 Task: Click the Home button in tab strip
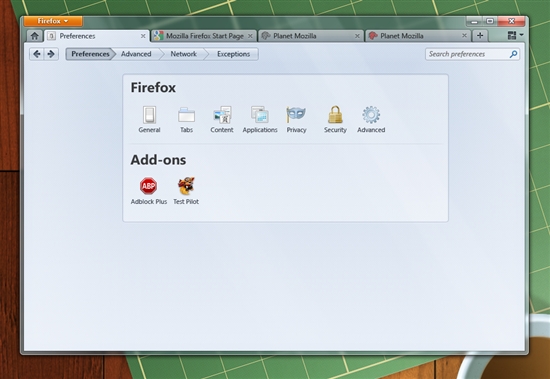click(x=34, y=36)
